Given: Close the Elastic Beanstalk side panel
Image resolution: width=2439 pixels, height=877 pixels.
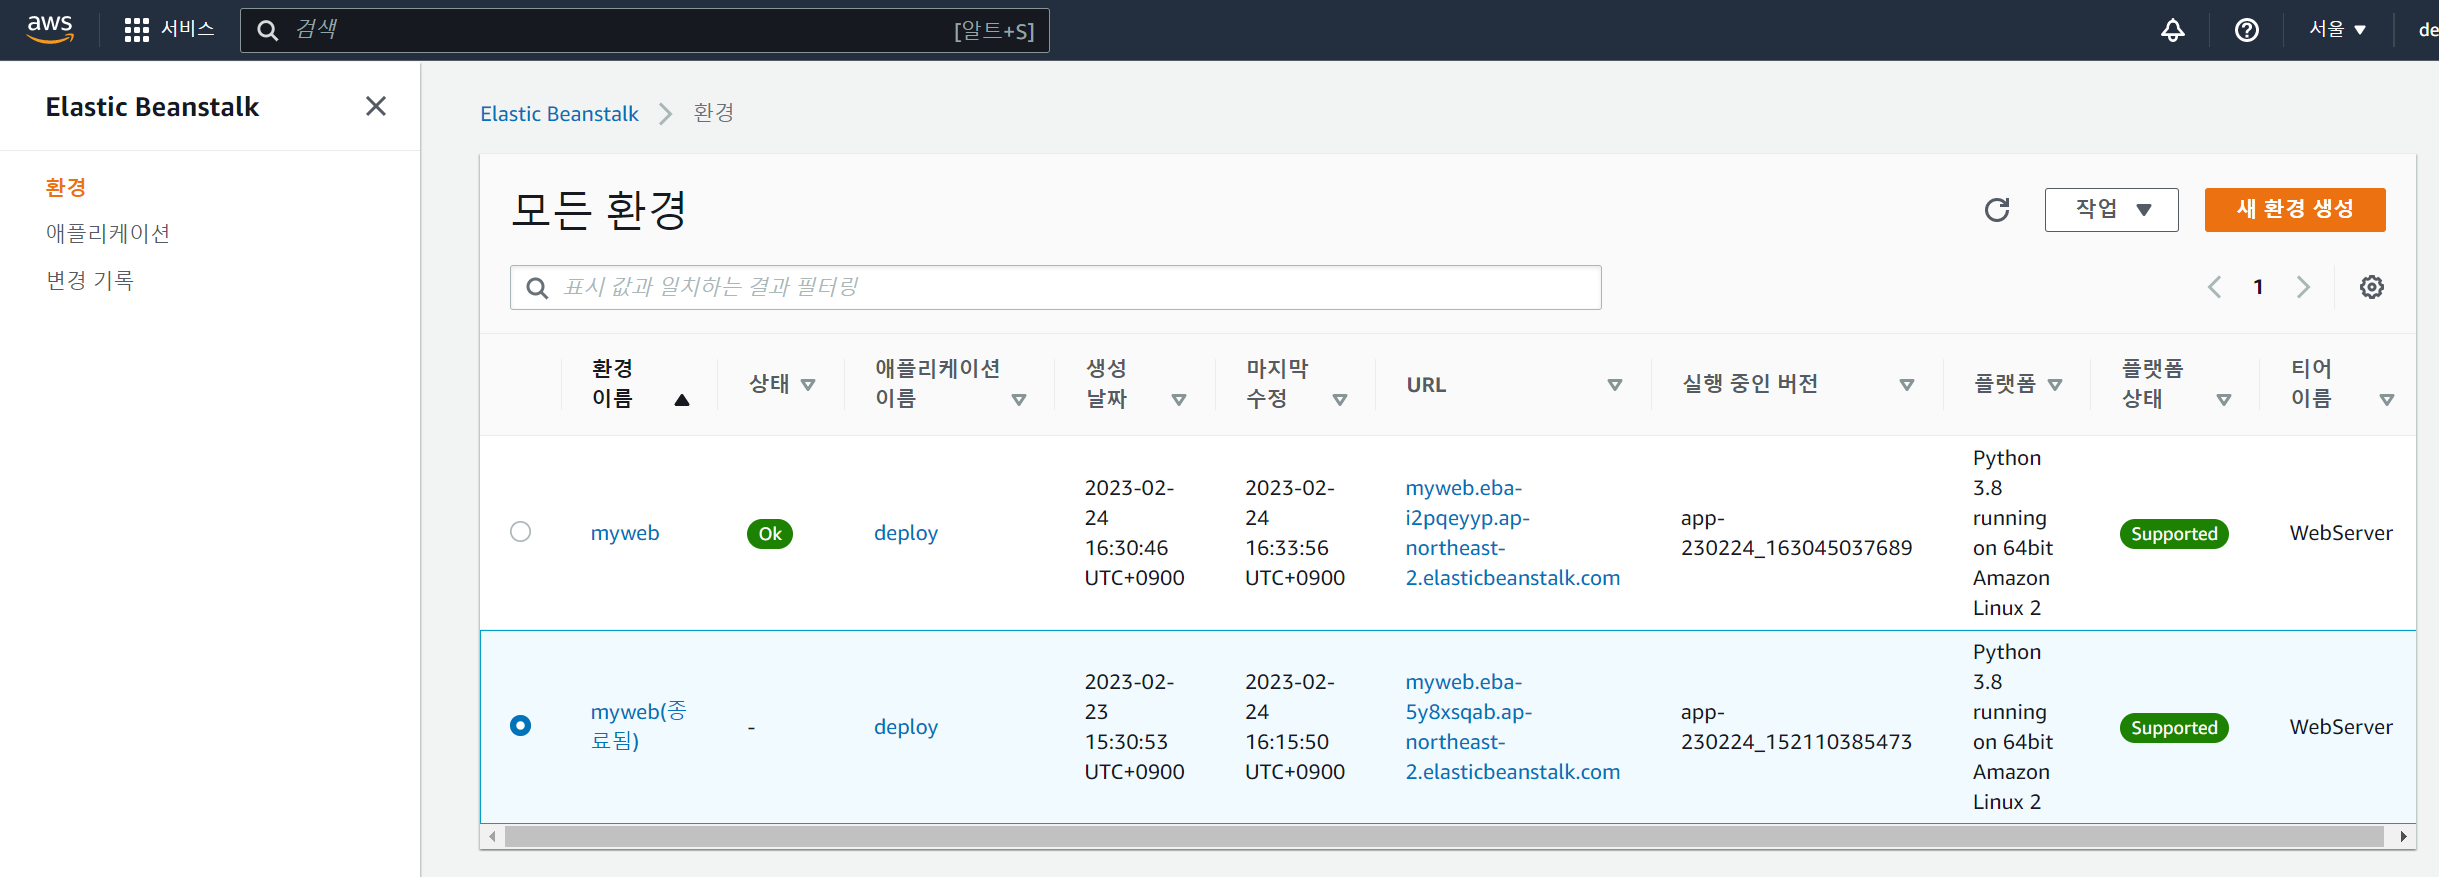Looking at the screenshot, I should point(376,106).
